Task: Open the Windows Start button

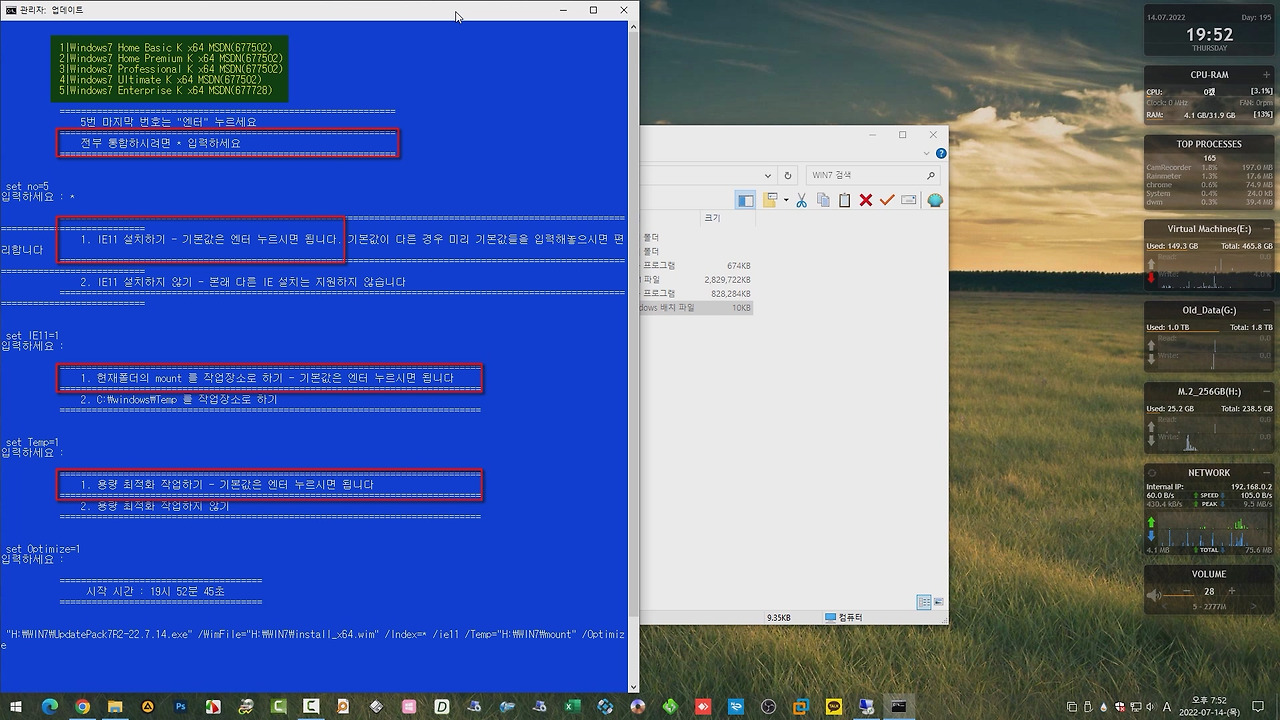Action: (17, 706)
